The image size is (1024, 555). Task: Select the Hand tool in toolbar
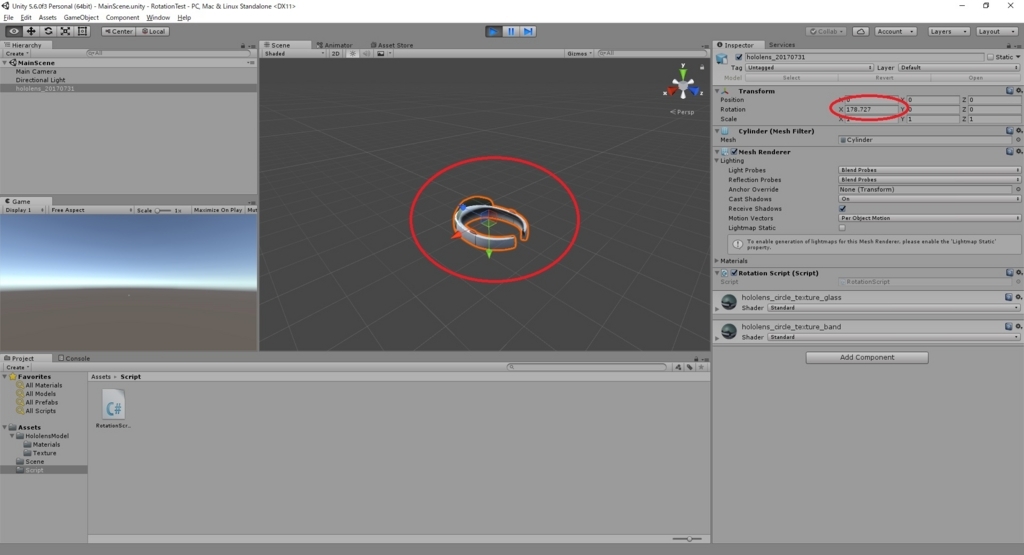coord(13,31)
